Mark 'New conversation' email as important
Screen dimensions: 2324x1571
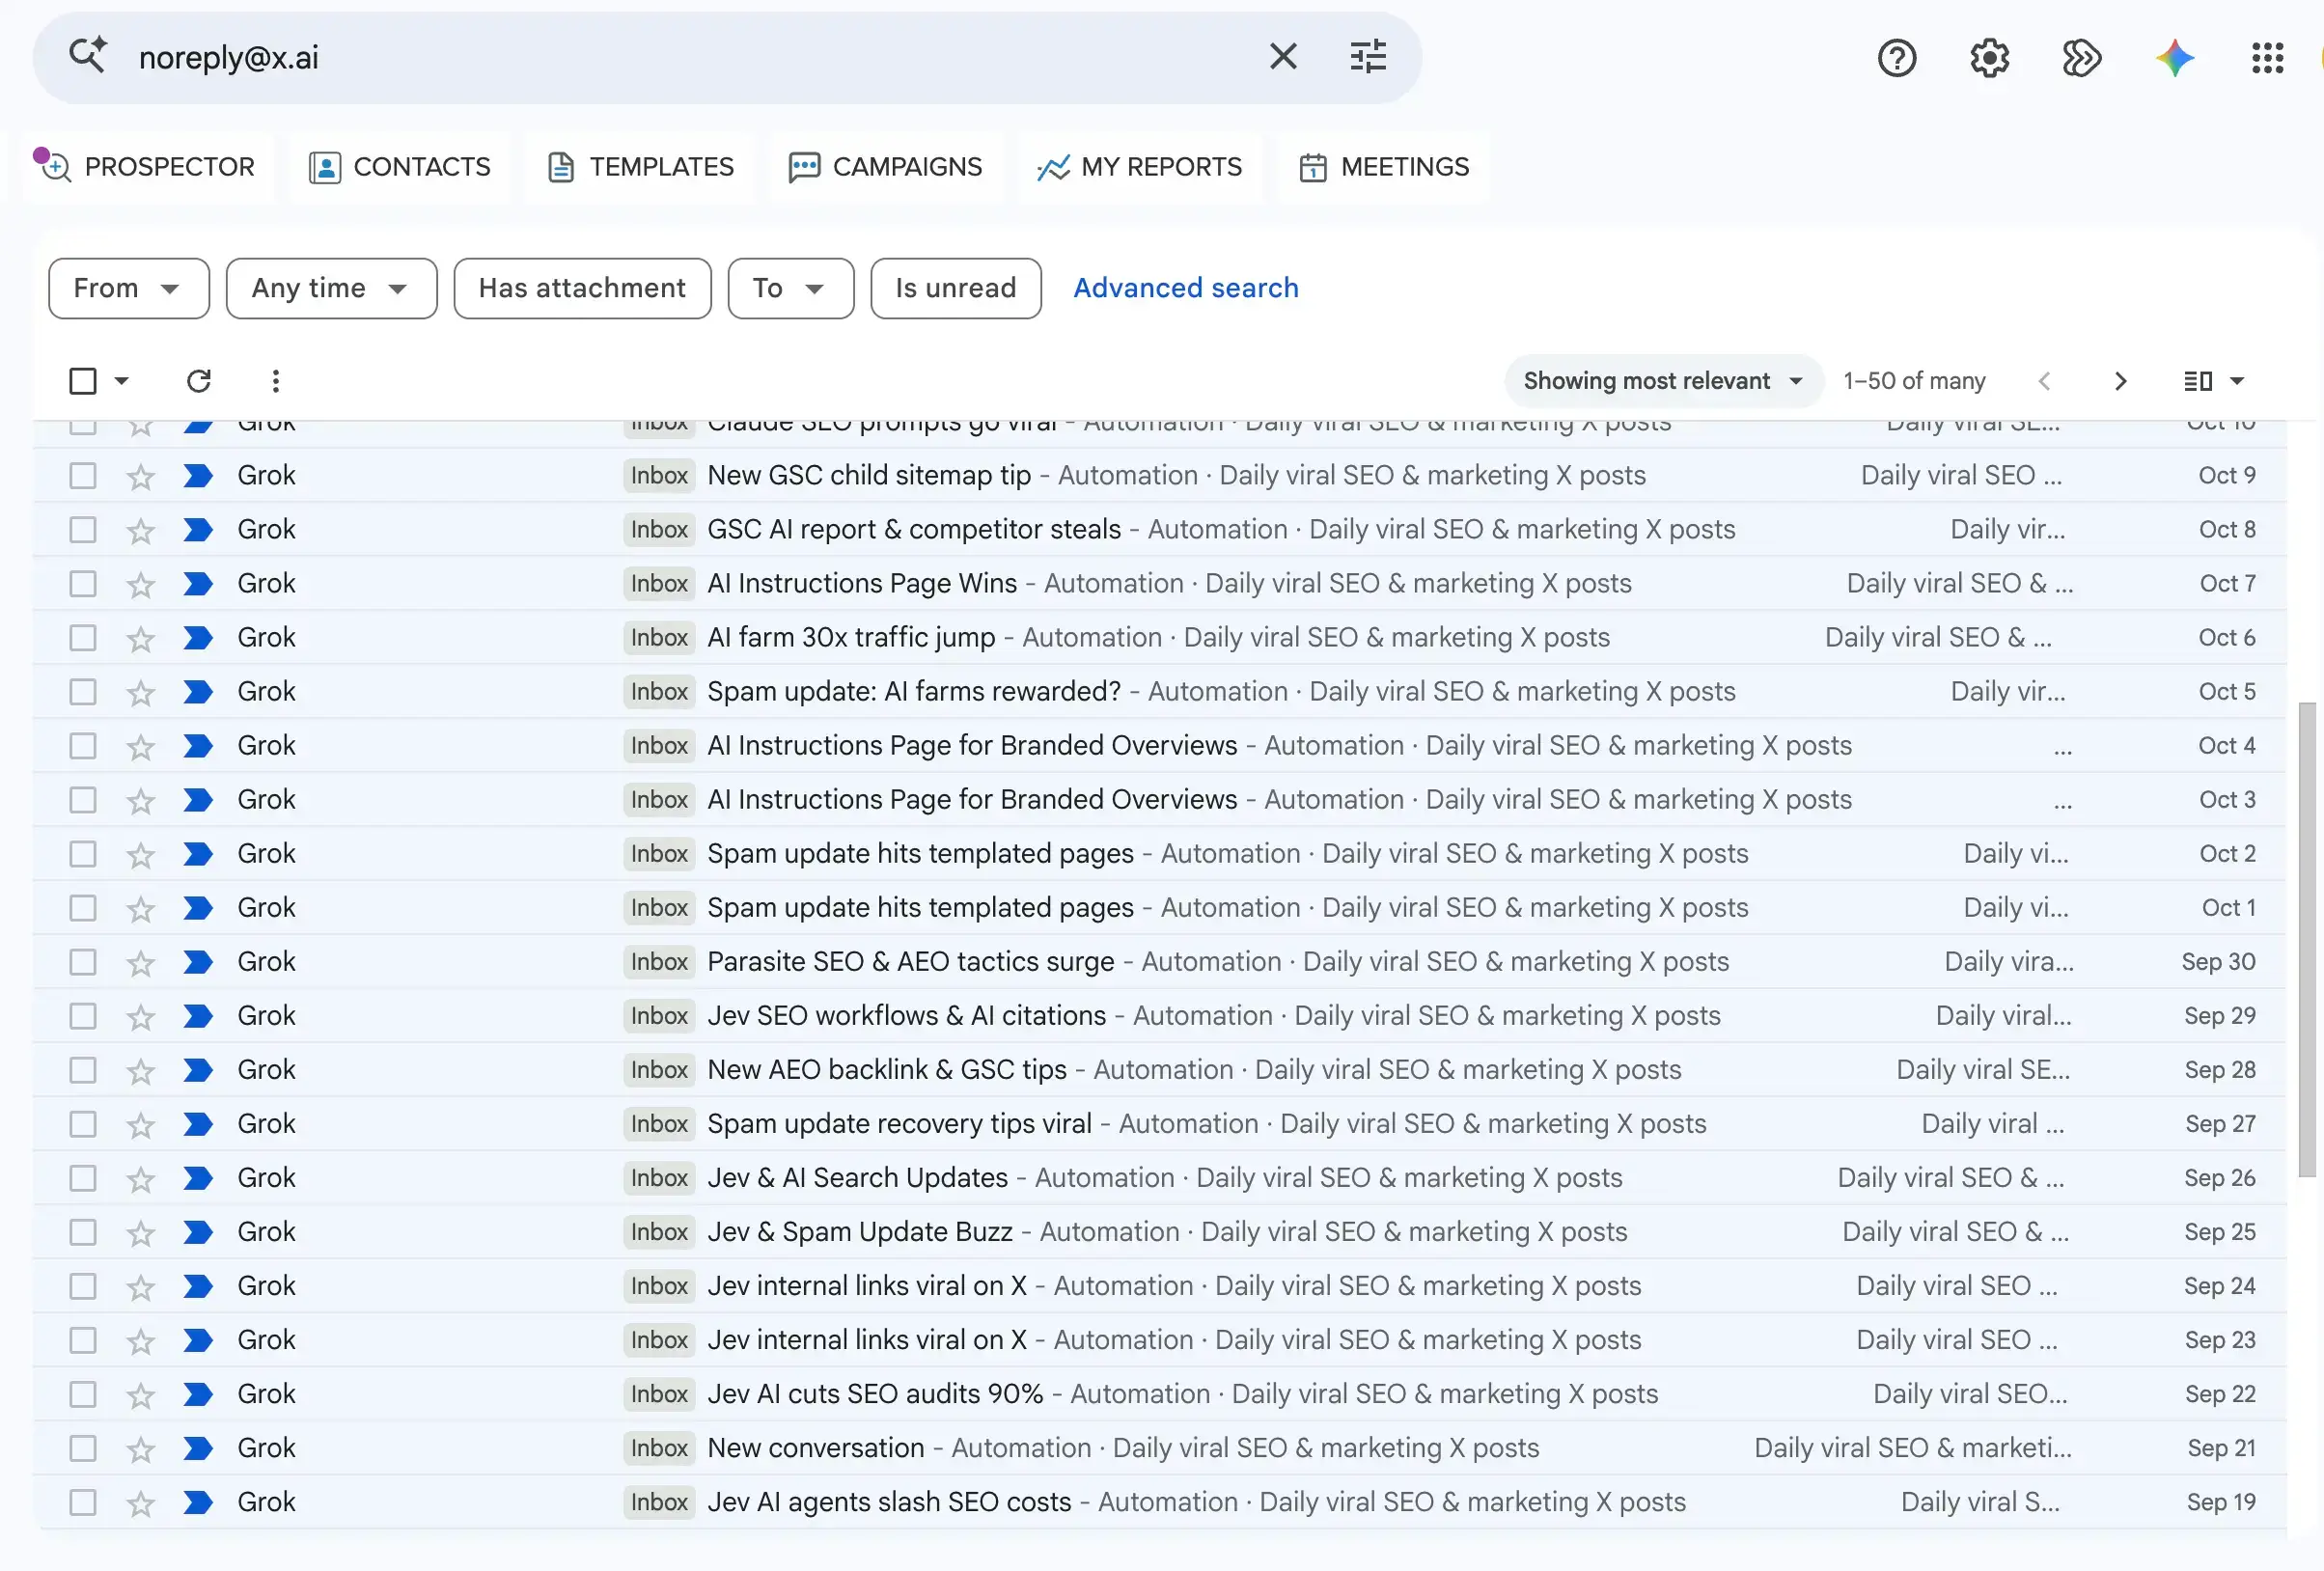coord(198,1448)
